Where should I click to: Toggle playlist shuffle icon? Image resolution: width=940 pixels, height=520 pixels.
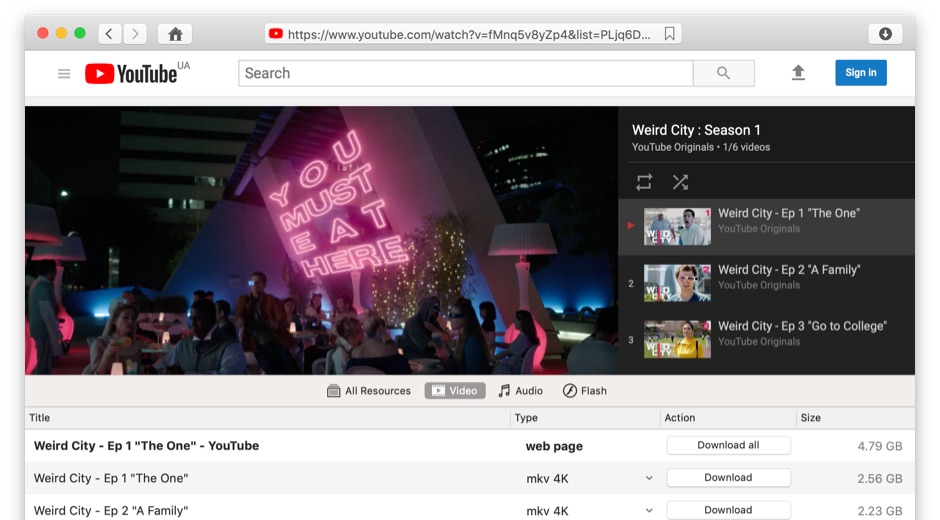point(680,182)
